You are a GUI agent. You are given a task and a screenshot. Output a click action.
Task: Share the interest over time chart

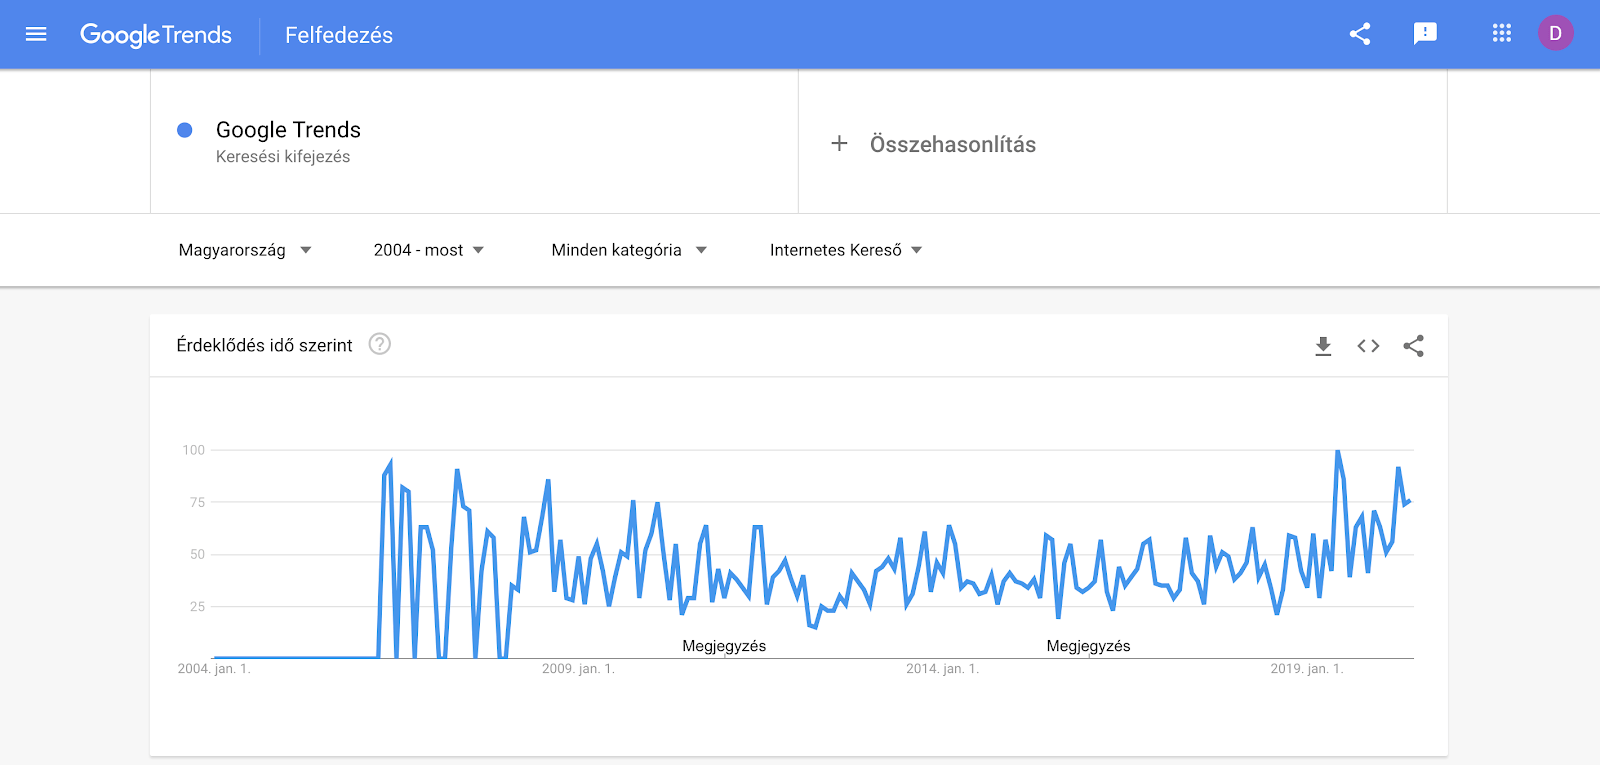click(x=1413, y=346)
